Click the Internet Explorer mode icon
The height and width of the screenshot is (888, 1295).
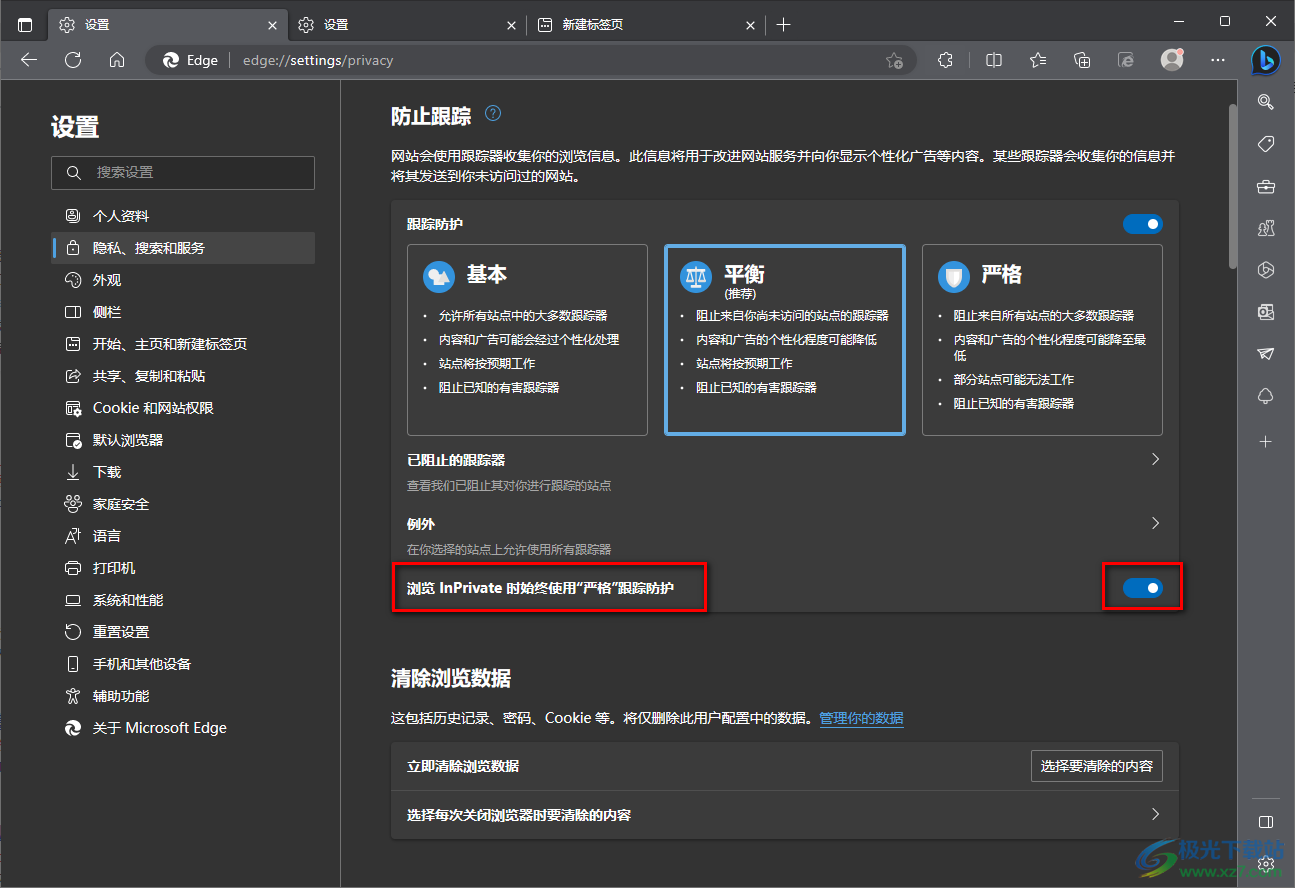[1126, 60]
